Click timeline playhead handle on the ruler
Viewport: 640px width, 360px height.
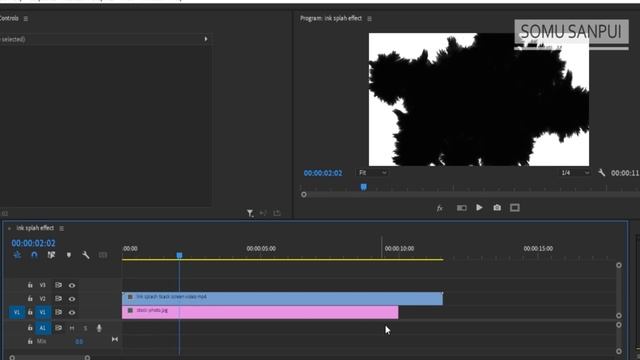pyautogui.click(x=179, y=255)
